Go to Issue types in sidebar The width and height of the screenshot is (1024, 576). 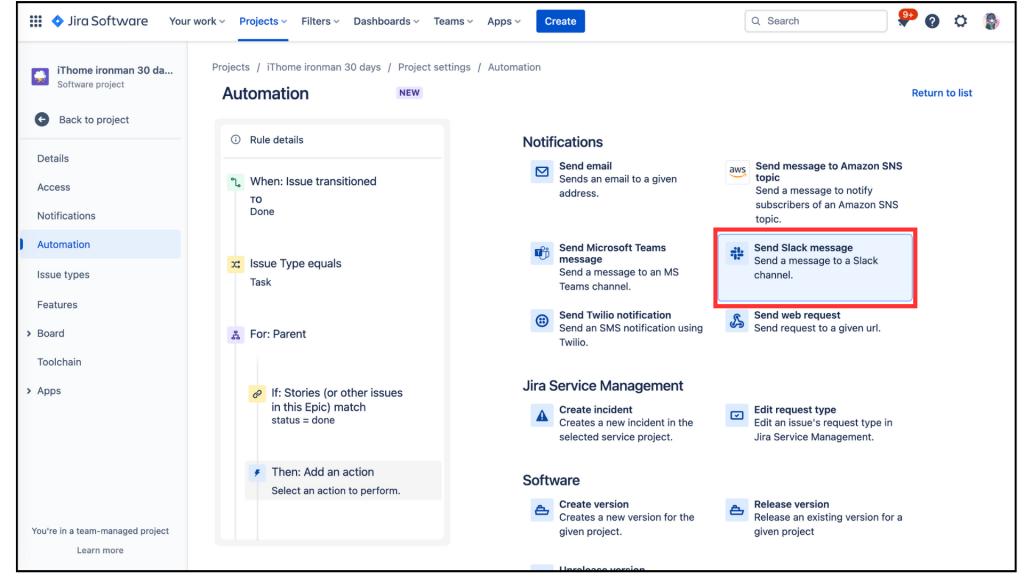63,274
